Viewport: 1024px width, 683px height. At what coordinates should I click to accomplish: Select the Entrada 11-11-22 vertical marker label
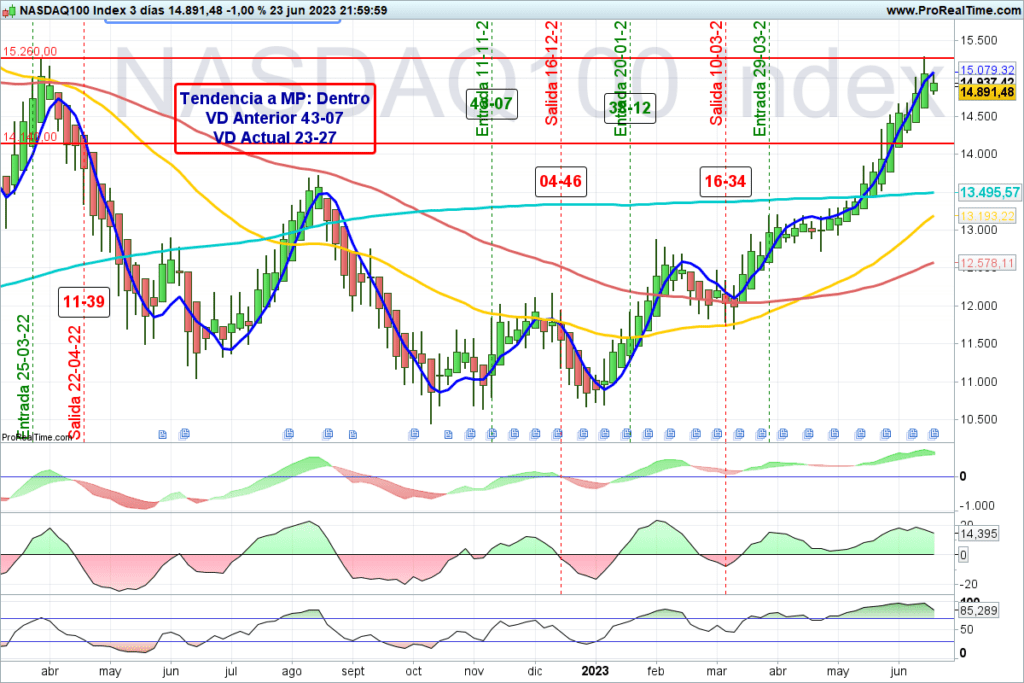[483, 78]
